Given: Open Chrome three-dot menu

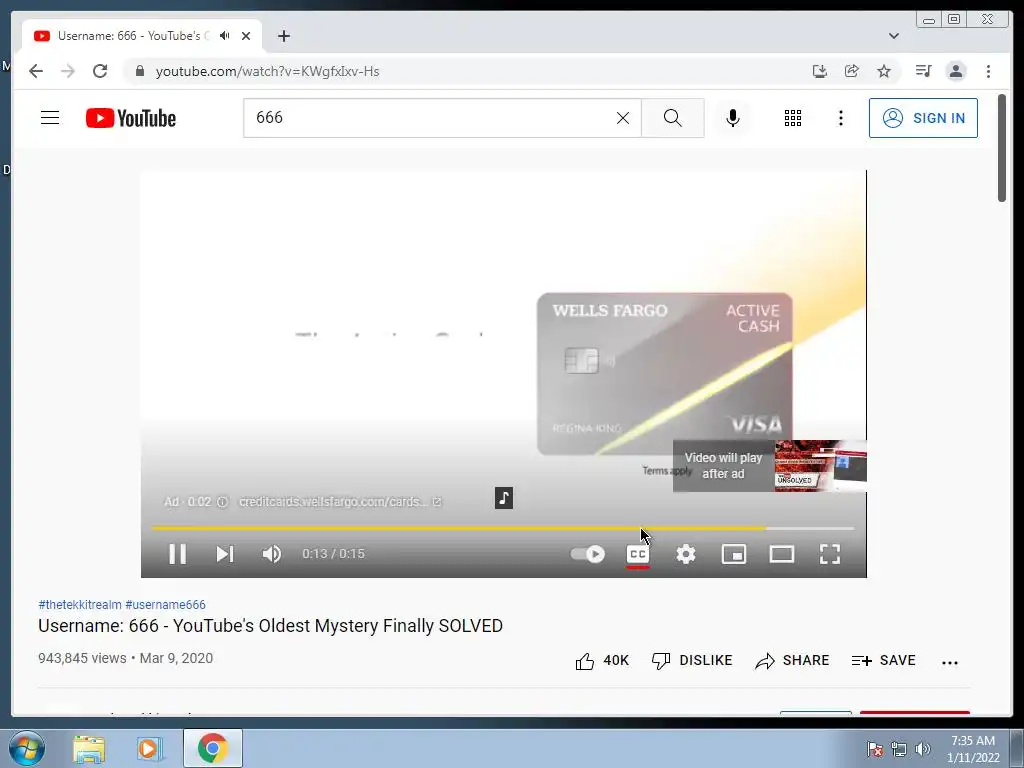Looking at the screenshot, I should click(988, 71).
